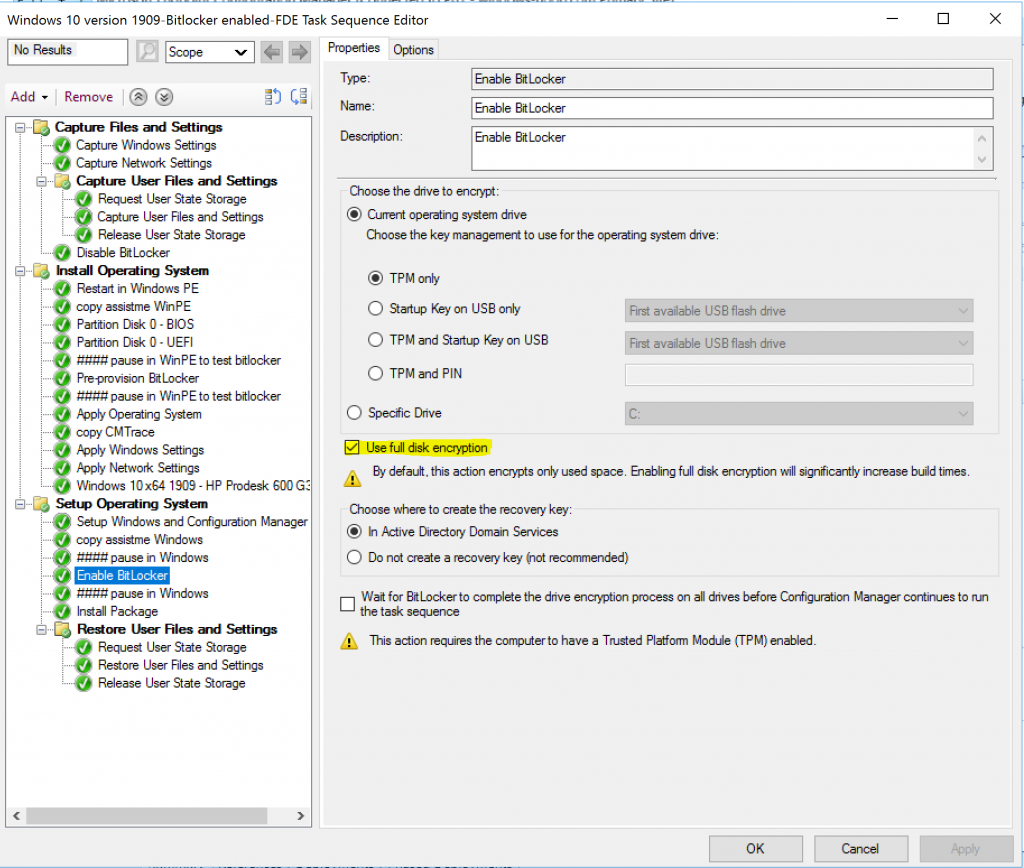Select the Properties tab
The image size is (1024, 868).
354,48
